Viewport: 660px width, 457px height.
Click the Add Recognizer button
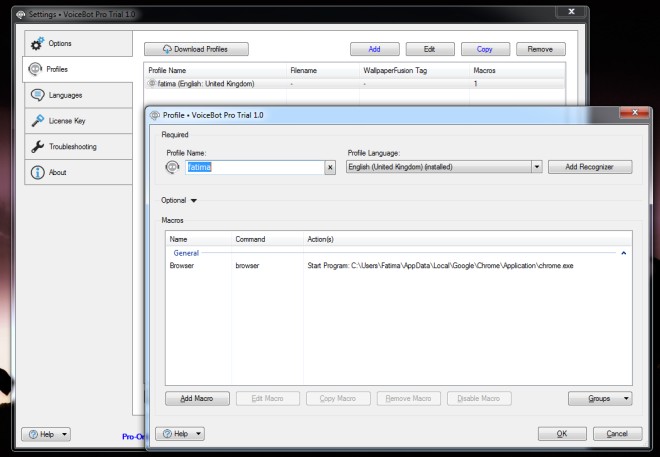pyautogui.click(x=590, y=167)
